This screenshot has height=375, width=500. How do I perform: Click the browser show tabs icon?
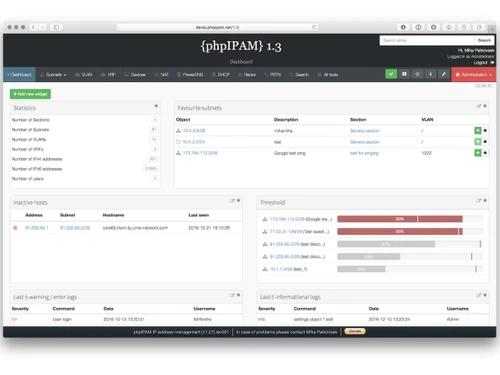(x=479, y=27)
